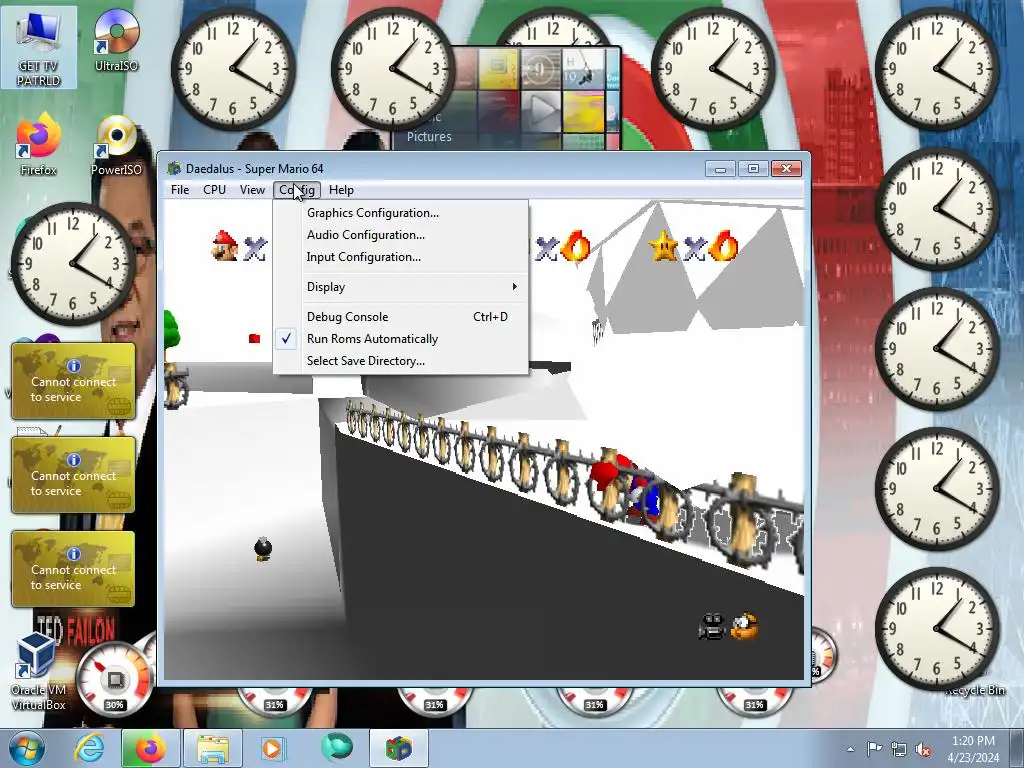
Task: Click the power star counter icon in game
Action: coord(664,248)
